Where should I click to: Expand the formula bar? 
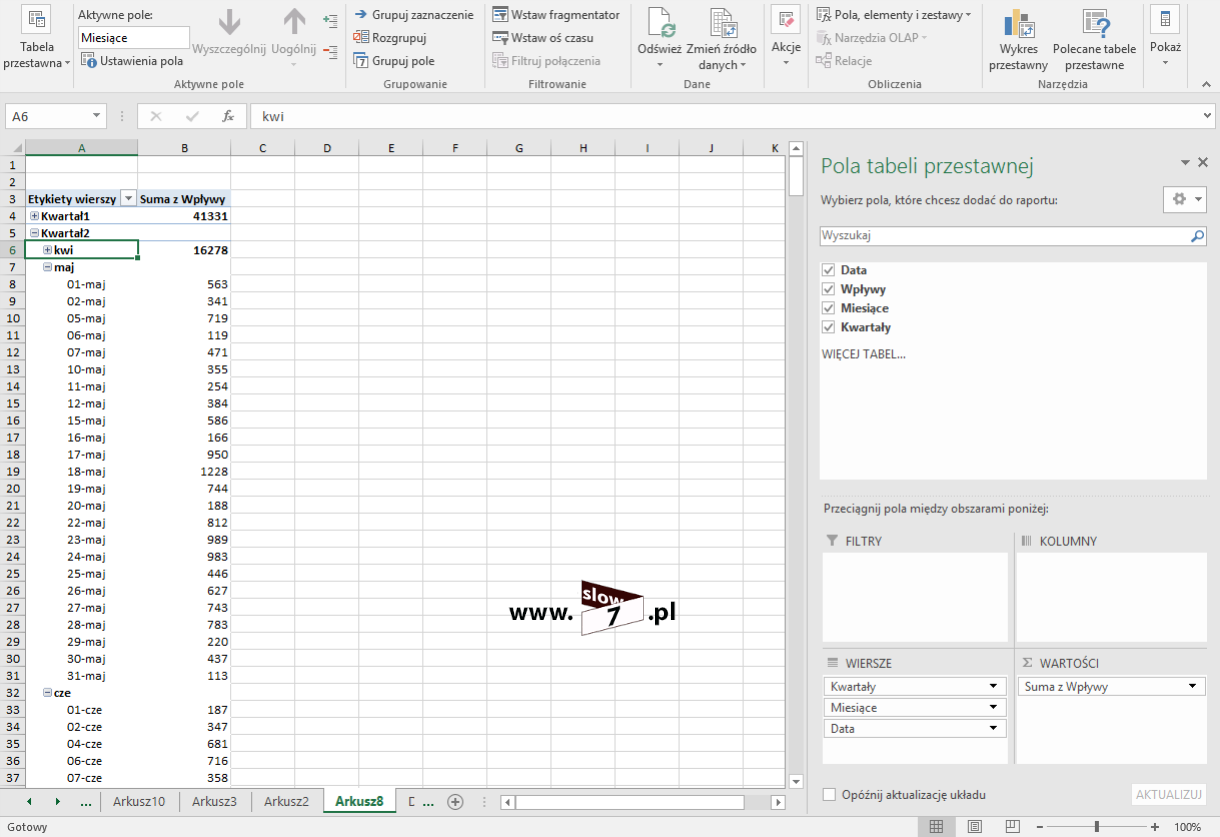(x=1208, y=116)
